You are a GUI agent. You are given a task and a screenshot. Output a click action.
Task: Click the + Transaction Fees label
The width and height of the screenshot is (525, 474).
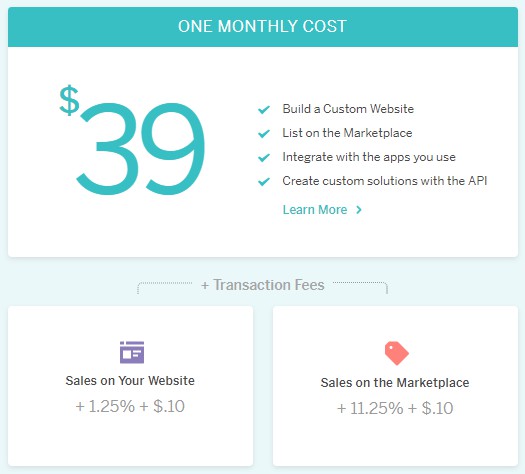pos(263,285)
